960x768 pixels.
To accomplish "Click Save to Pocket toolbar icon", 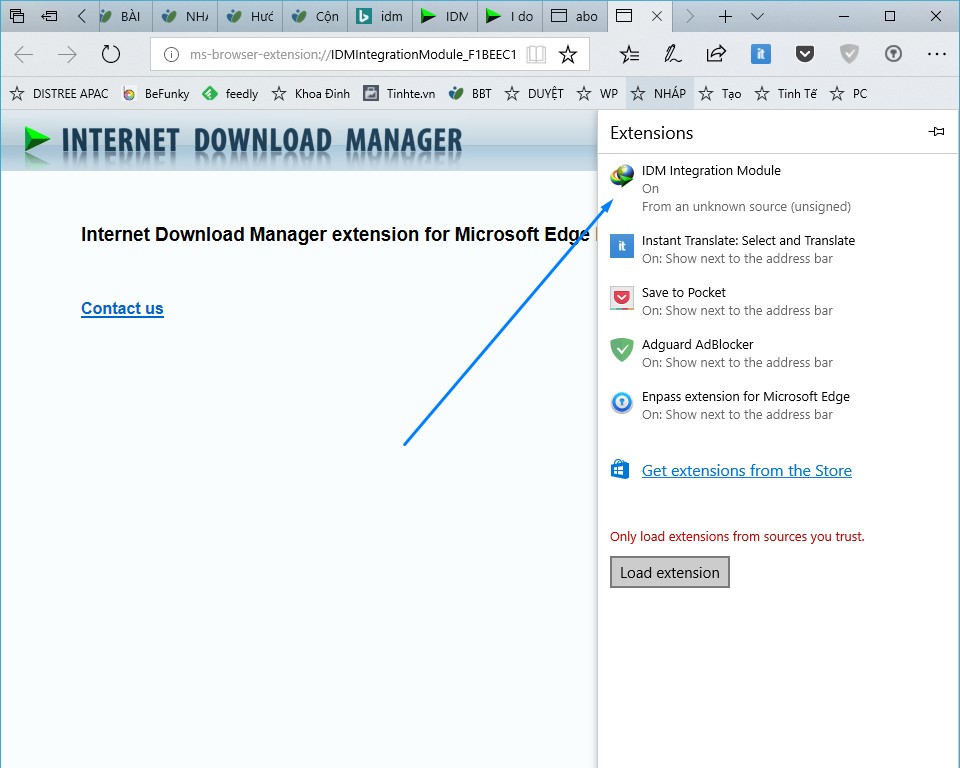I will tap(804, 55).
